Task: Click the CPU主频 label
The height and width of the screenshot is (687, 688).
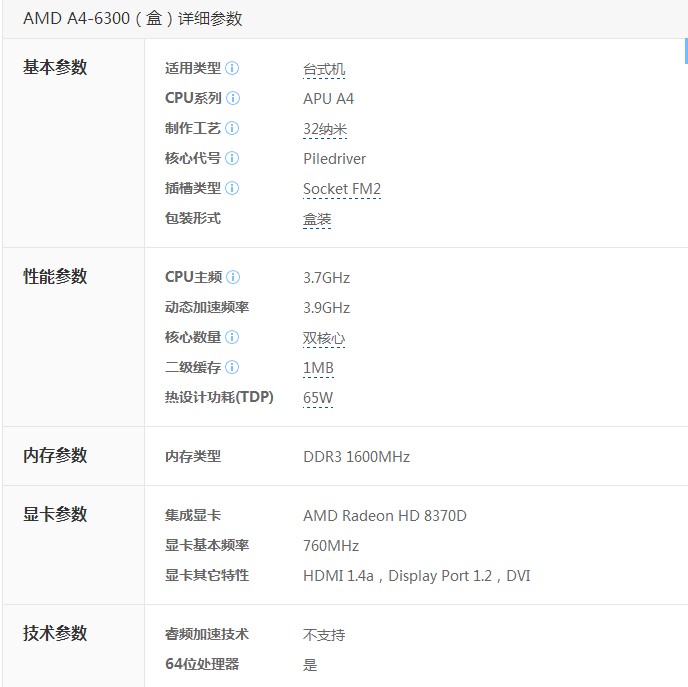Action: (194, 277)
